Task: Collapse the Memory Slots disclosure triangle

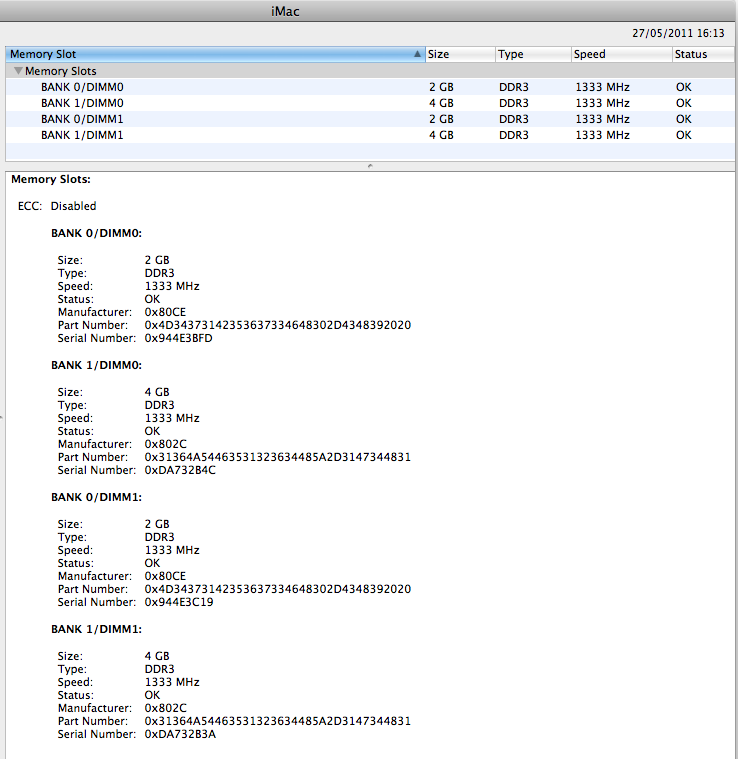Action: click(x=18, y=71)
